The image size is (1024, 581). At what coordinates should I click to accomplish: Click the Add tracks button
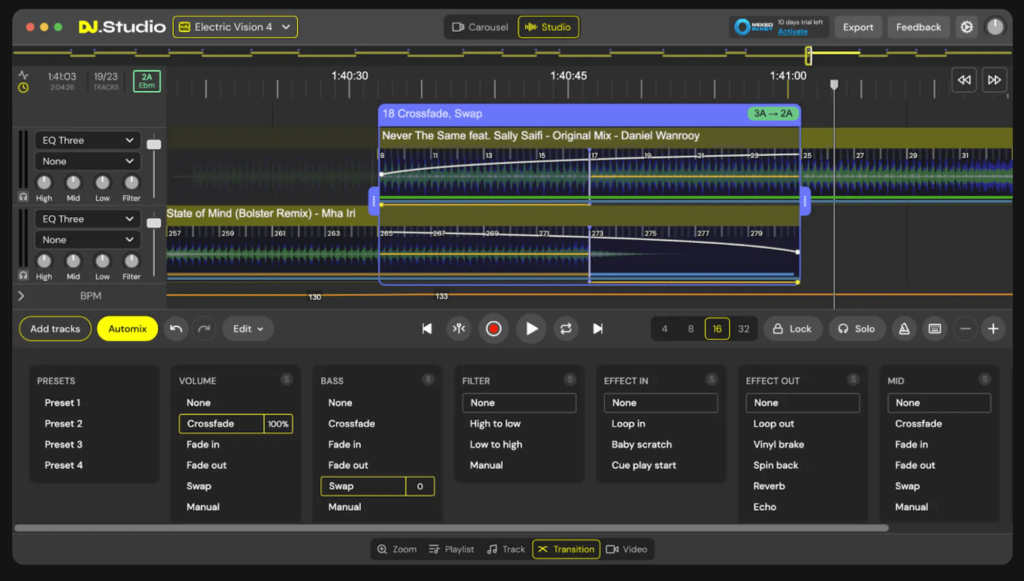[55, 328]
